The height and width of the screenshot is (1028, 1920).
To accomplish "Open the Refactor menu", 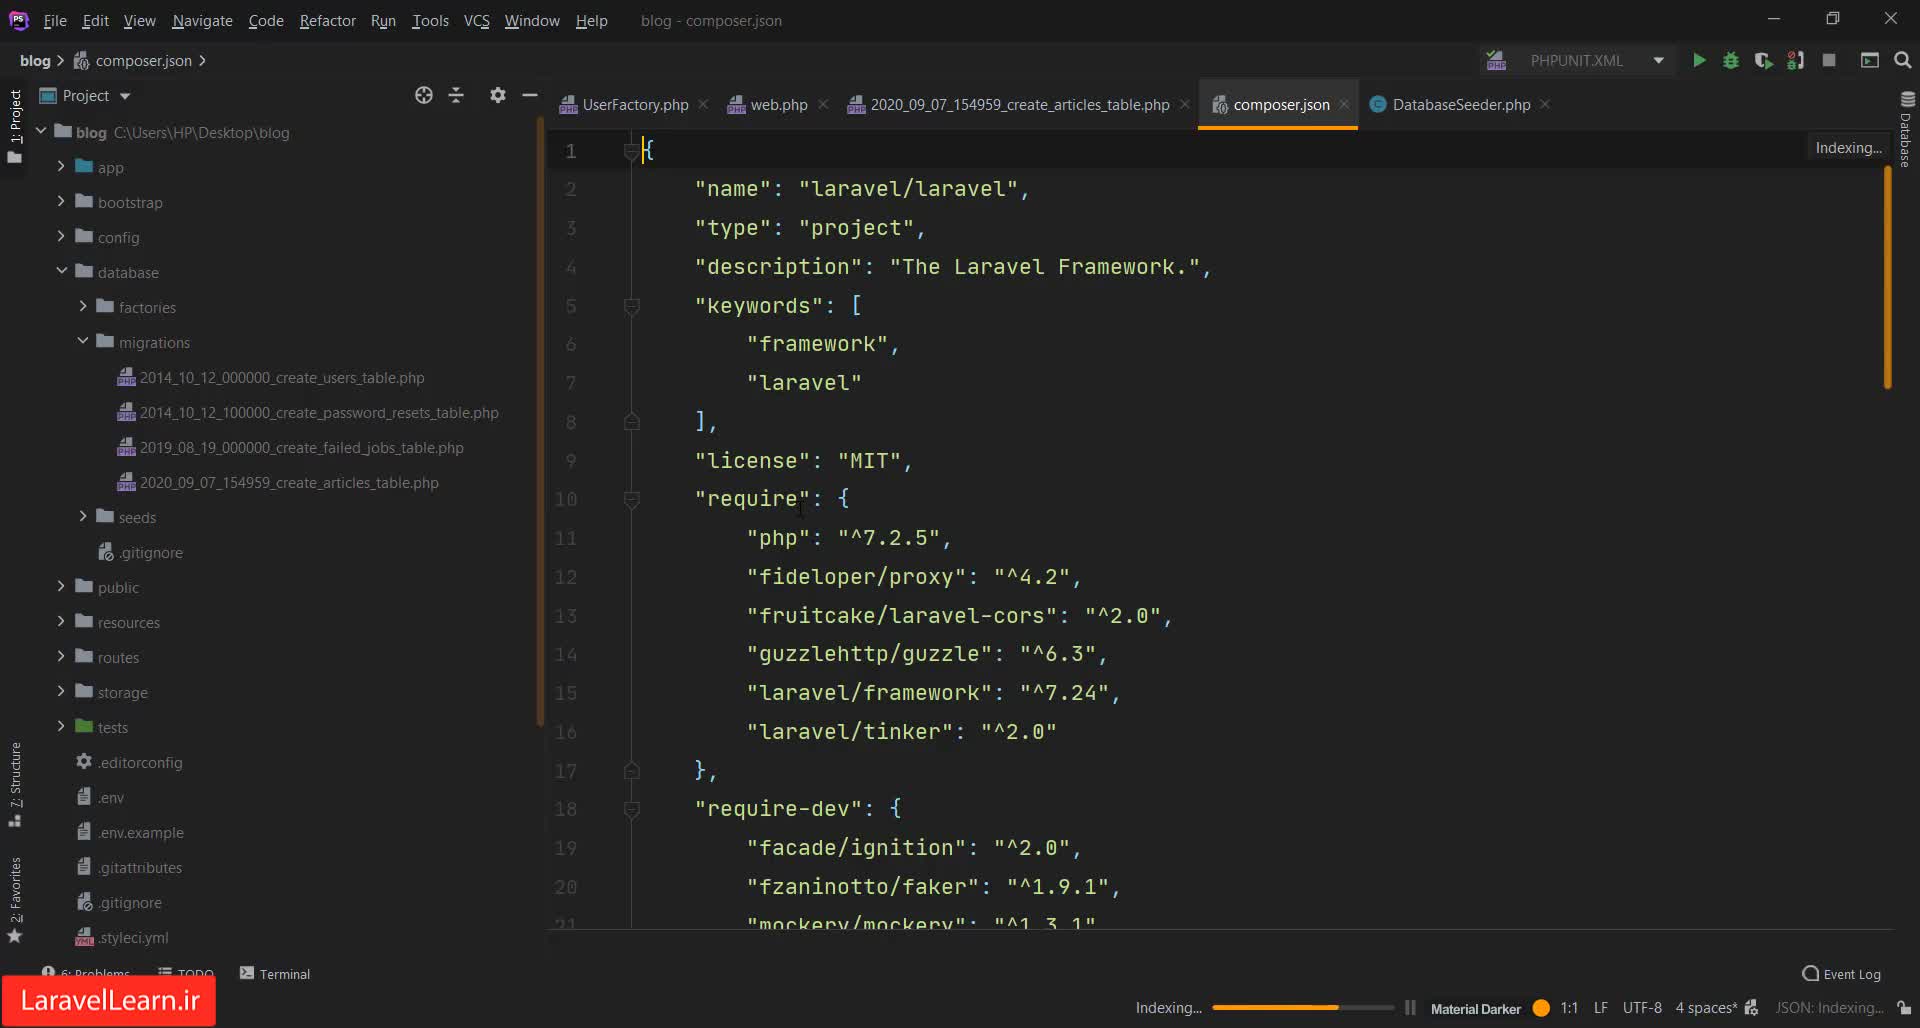I will click(x=327, y=20).
